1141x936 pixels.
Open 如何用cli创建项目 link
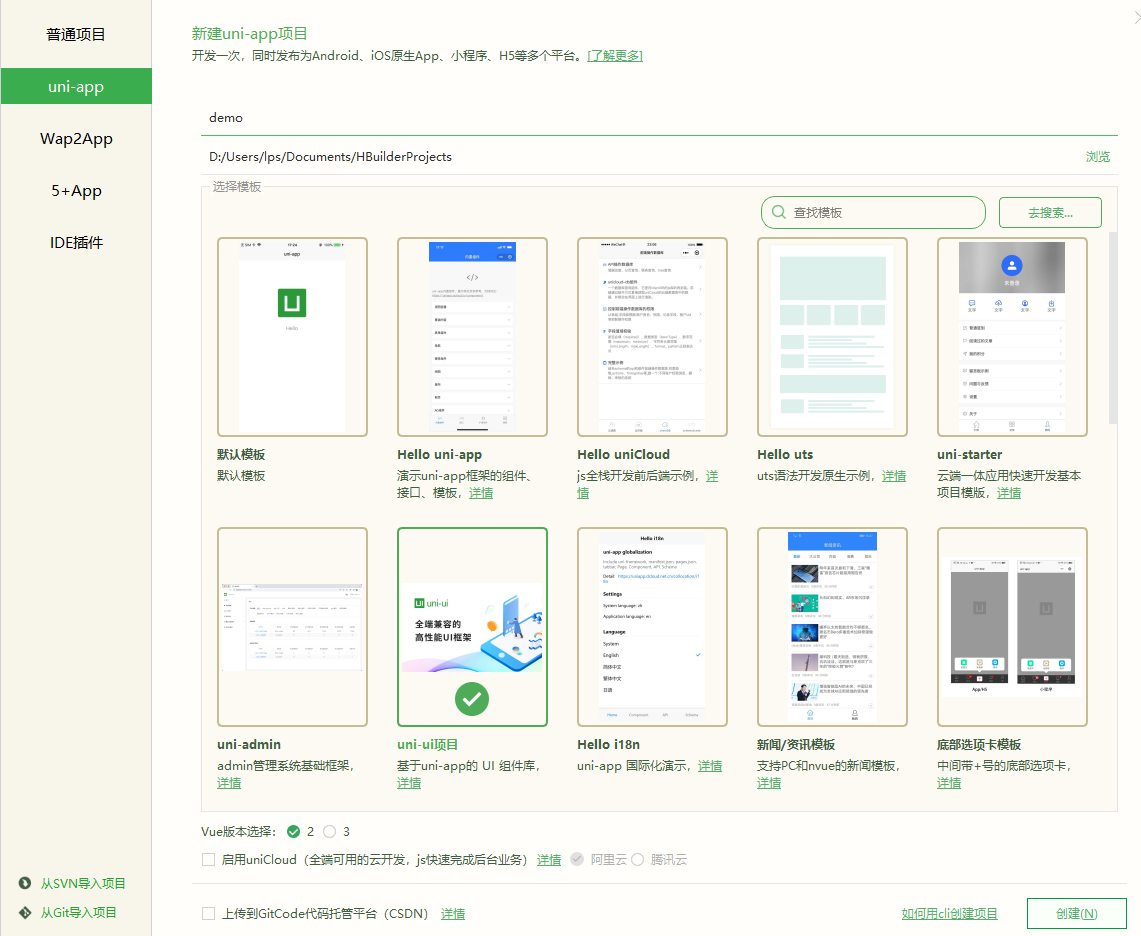(949, 913)
